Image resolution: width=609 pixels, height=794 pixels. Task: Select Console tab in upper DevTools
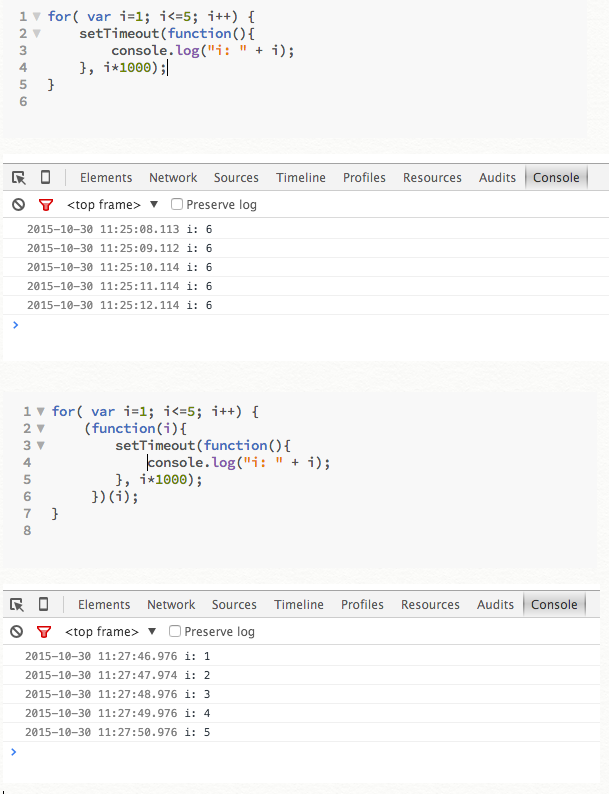pyautogui.click(x=556, y=178)
